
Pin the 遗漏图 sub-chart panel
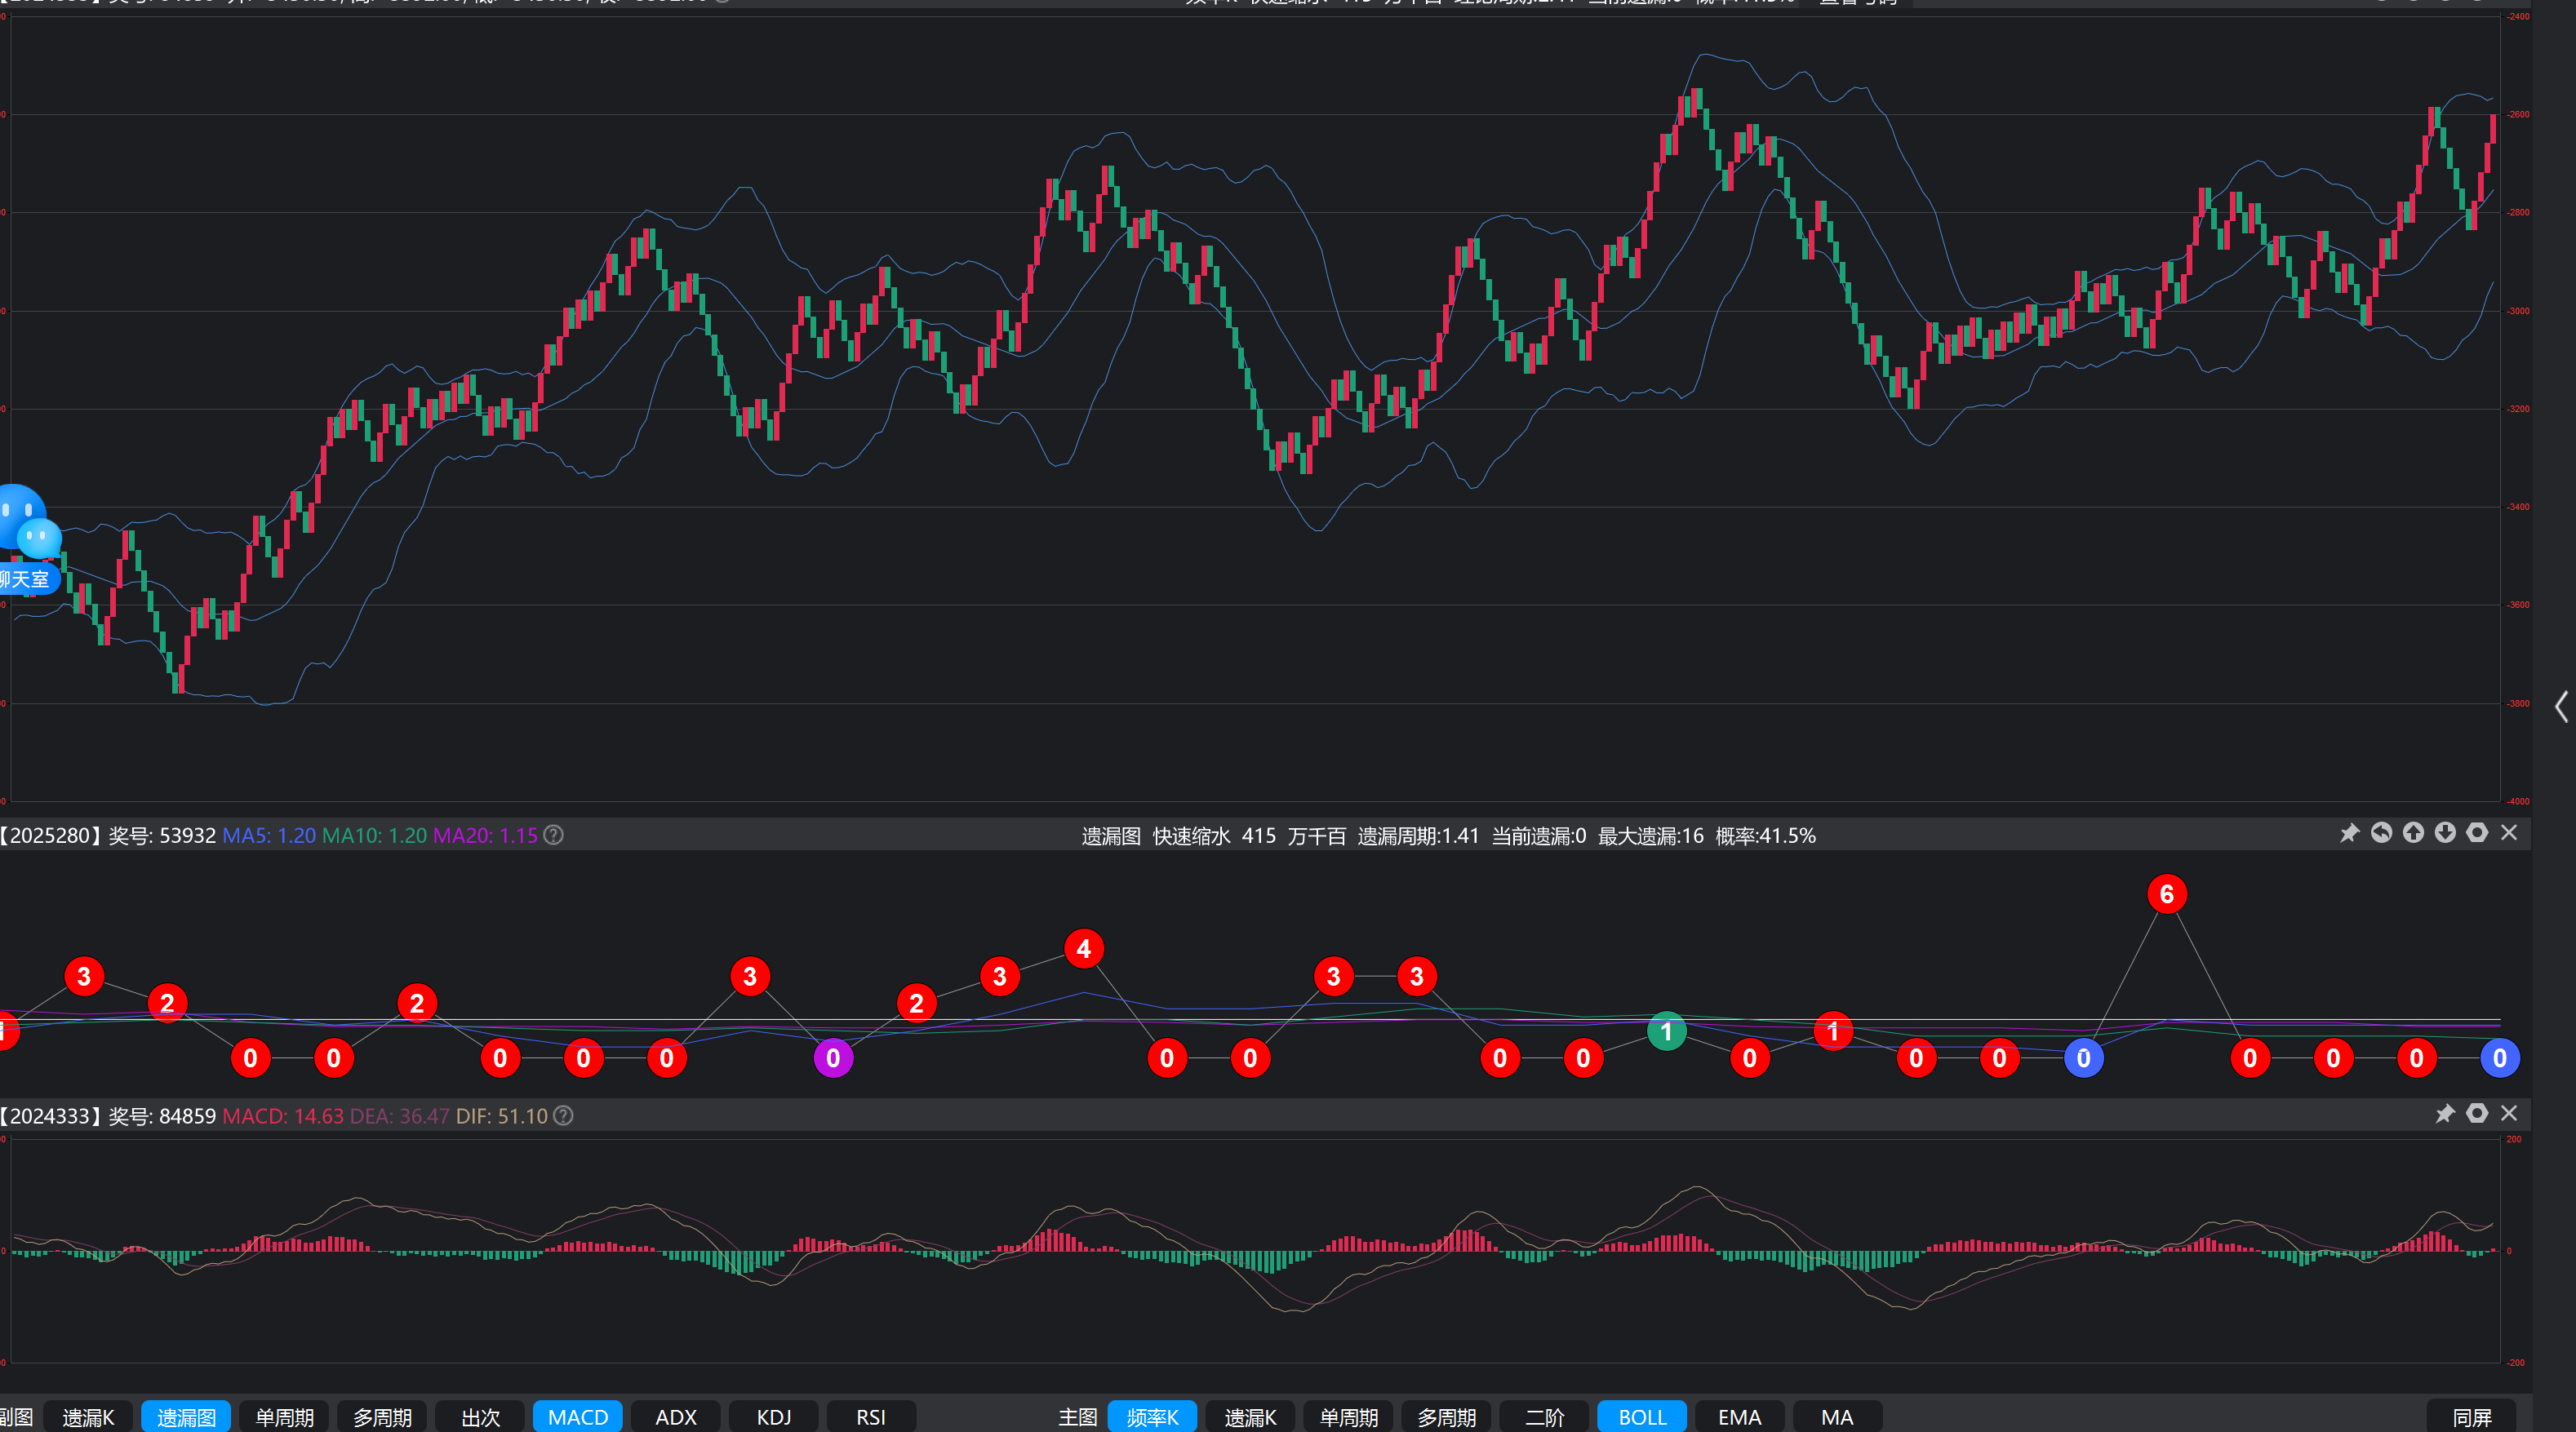click(2349, 833)
